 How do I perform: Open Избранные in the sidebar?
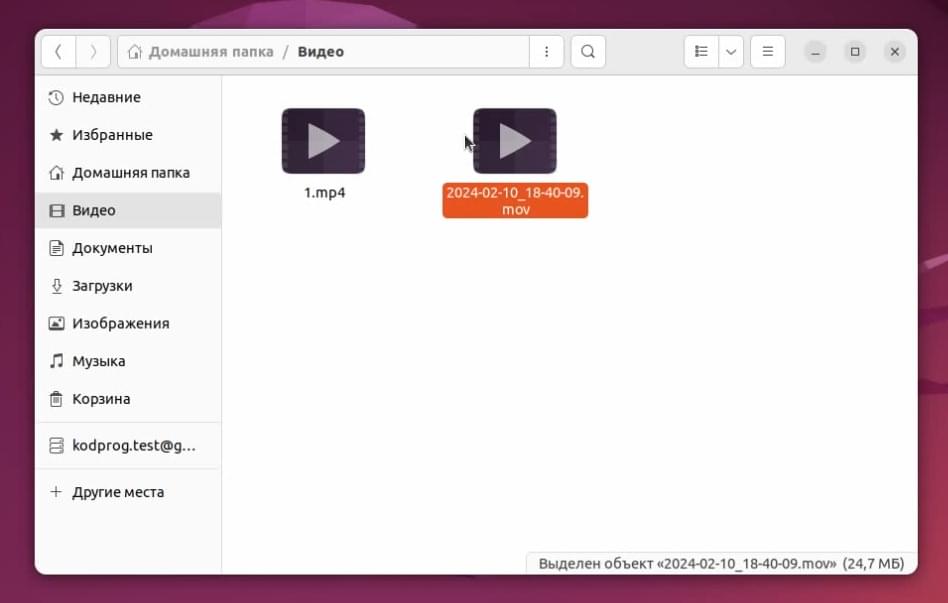(x=128, y=135)
